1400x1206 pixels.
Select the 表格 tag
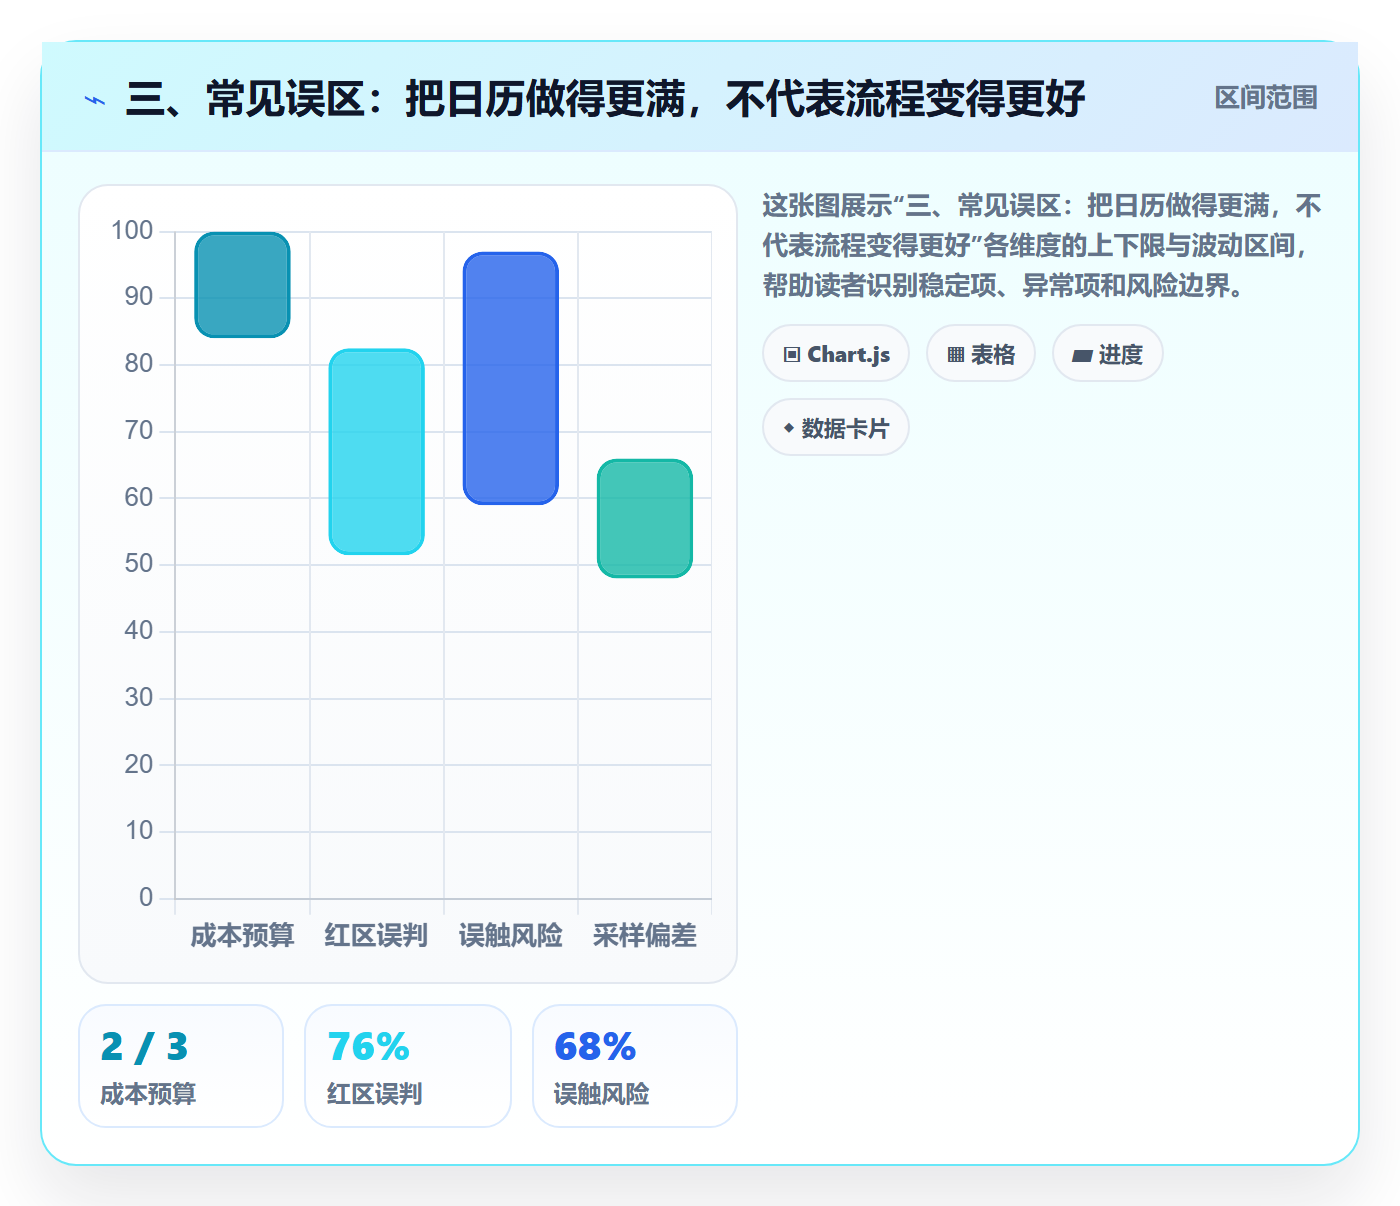pyautogui.click(x=981, y=354)
